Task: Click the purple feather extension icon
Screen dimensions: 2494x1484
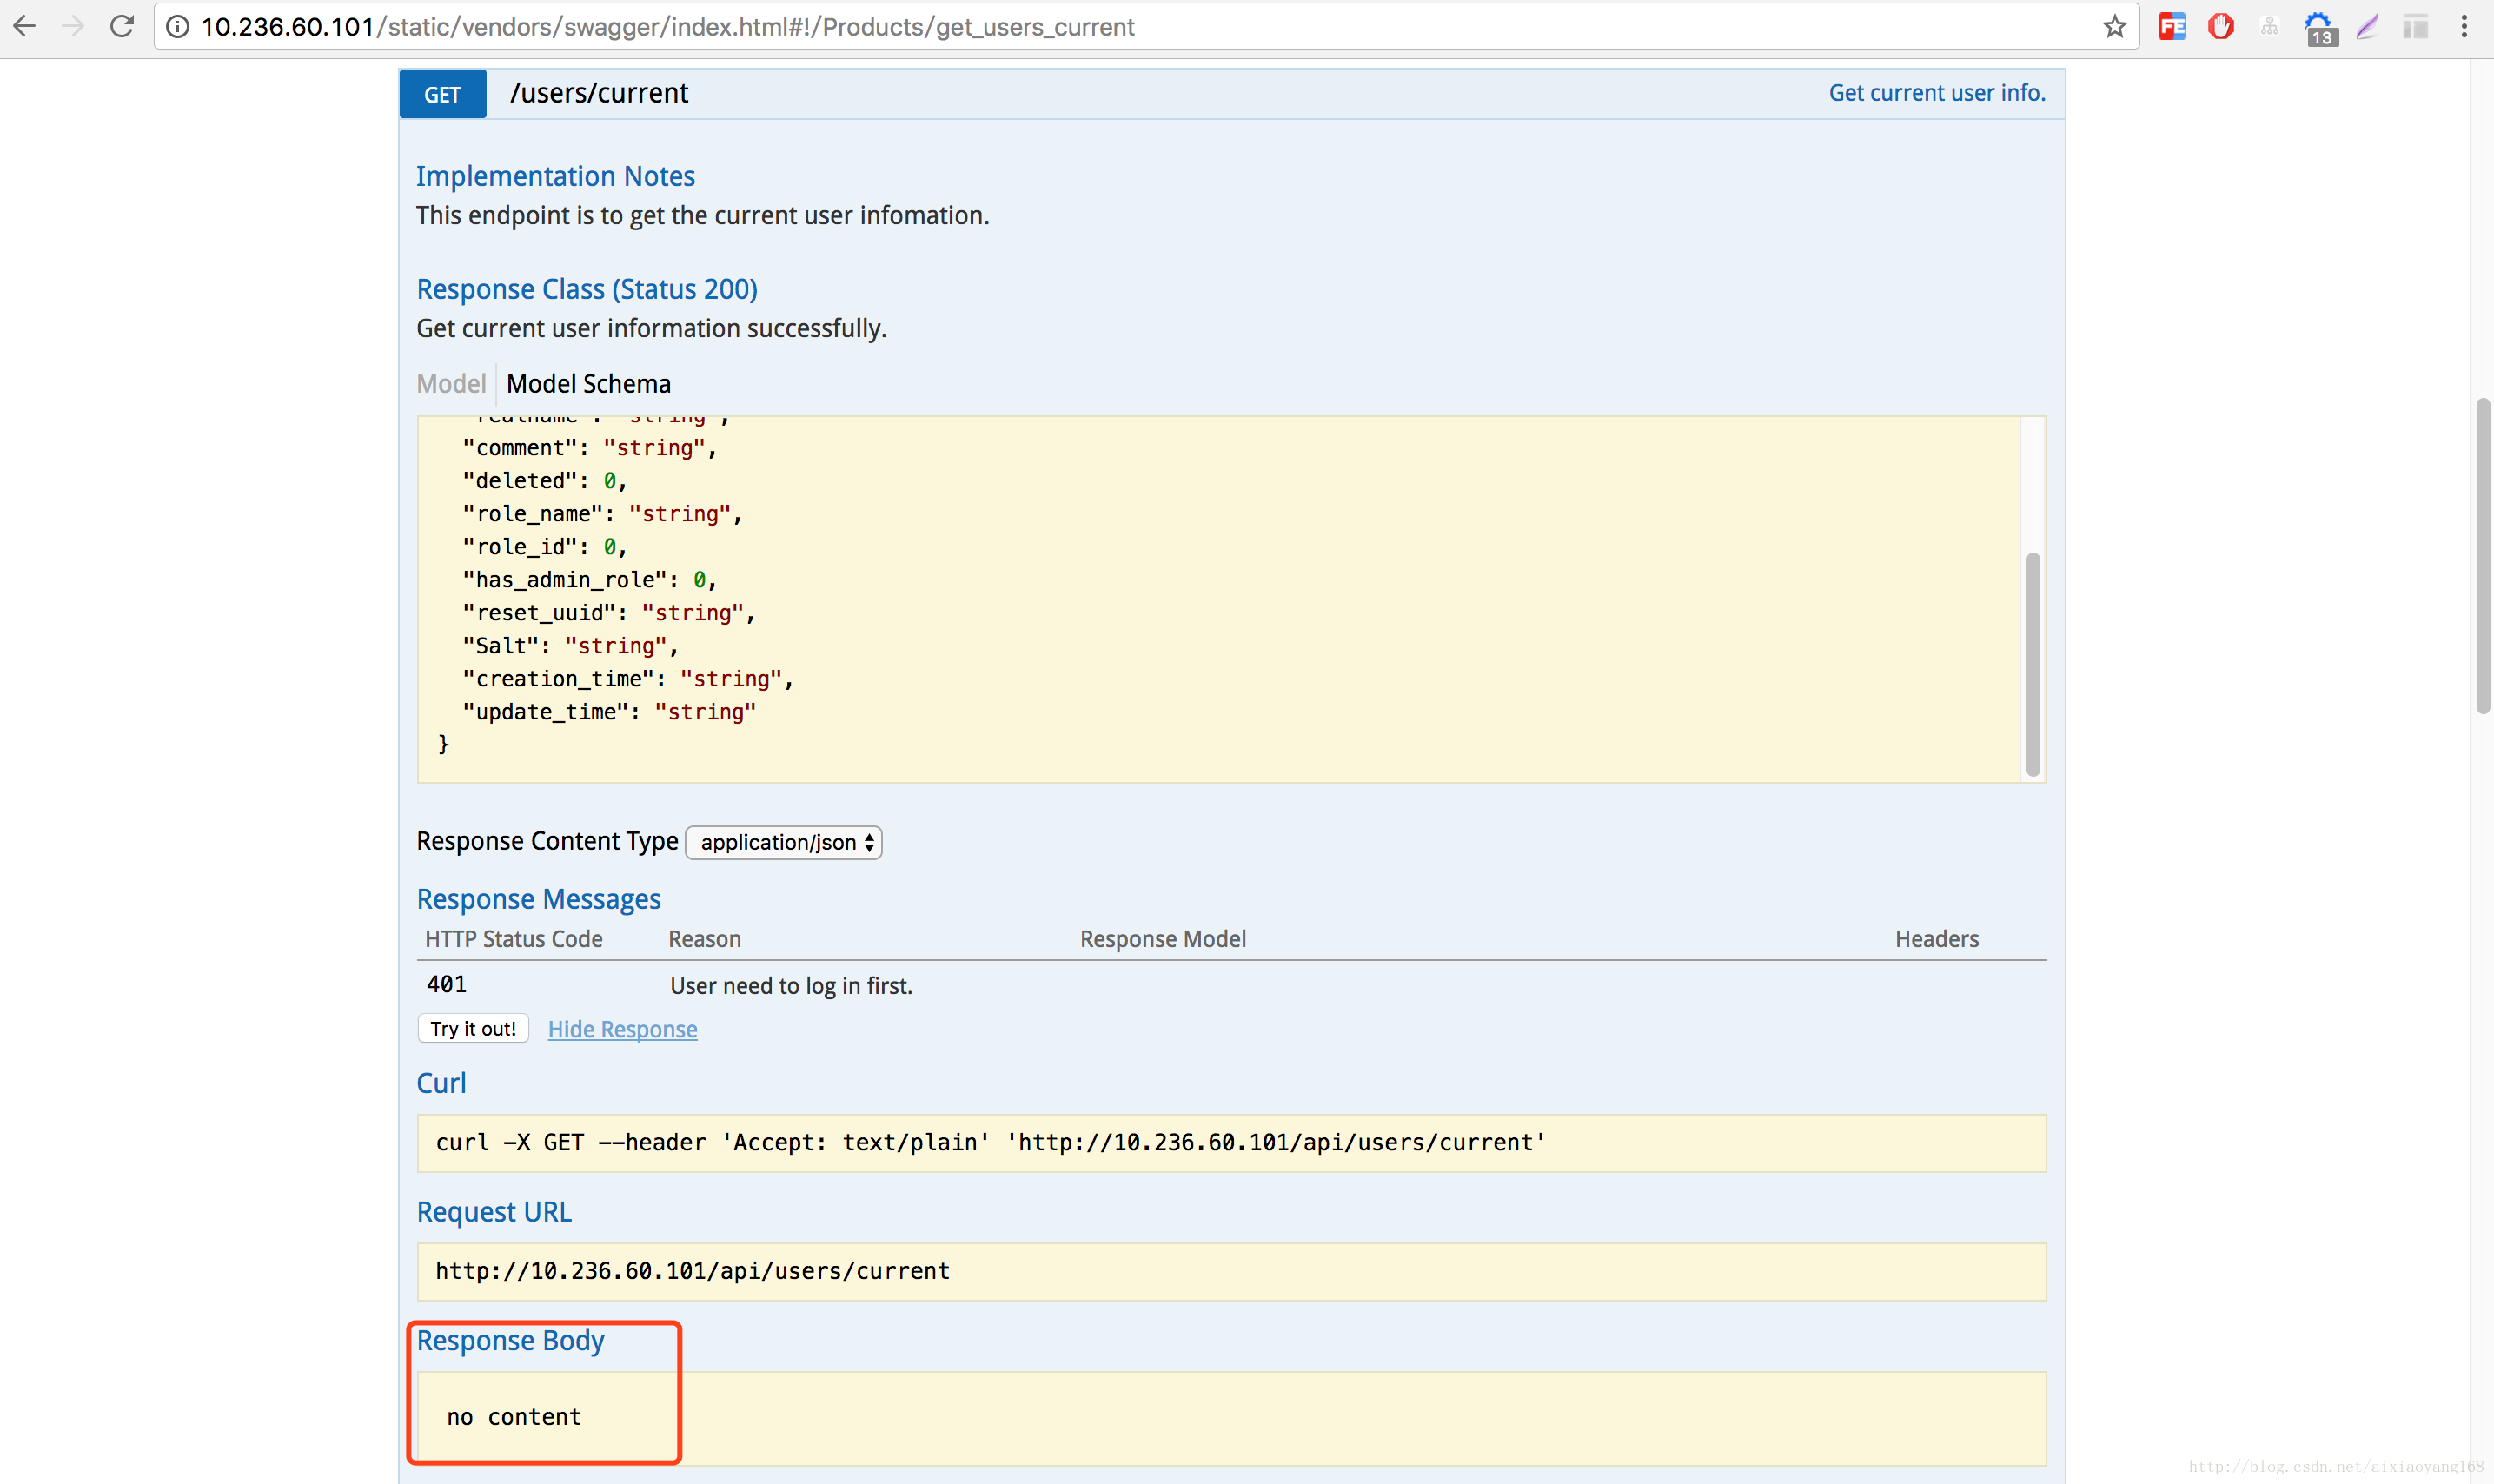Action: (2367, 27)
